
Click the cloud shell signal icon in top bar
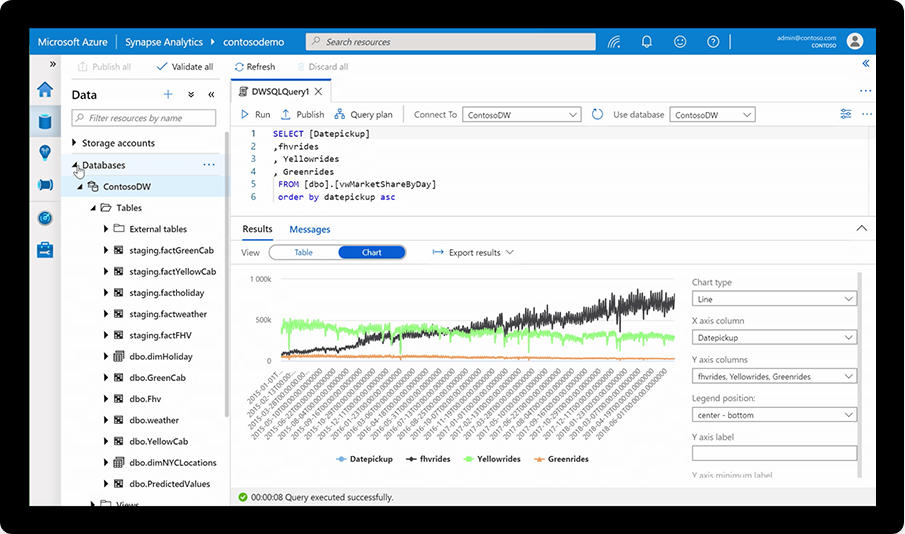(614, 42)
